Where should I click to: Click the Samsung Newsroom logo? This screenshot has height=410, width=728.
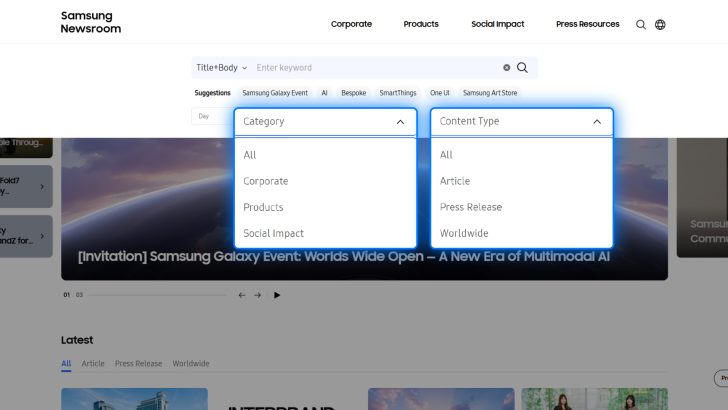(90, 22)
